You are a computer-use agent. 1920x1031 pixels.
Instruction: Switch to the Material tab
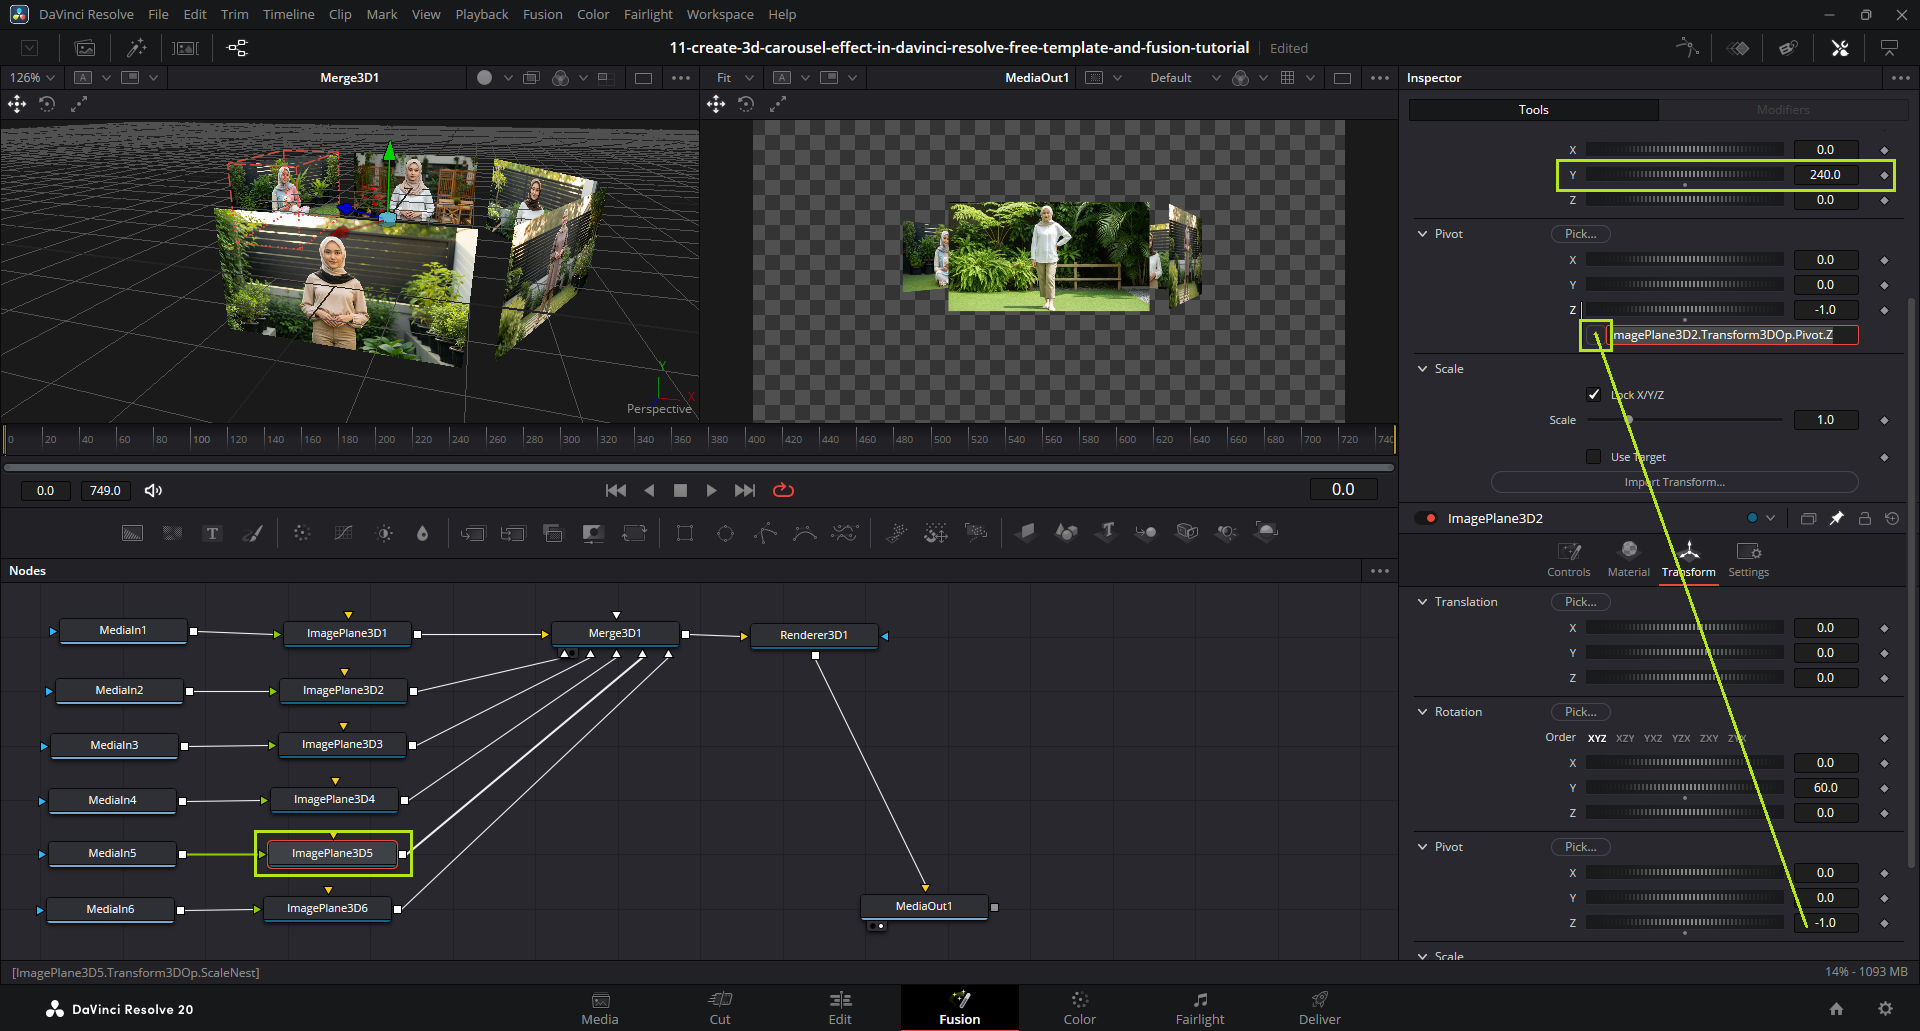[x=1628, y=559]
